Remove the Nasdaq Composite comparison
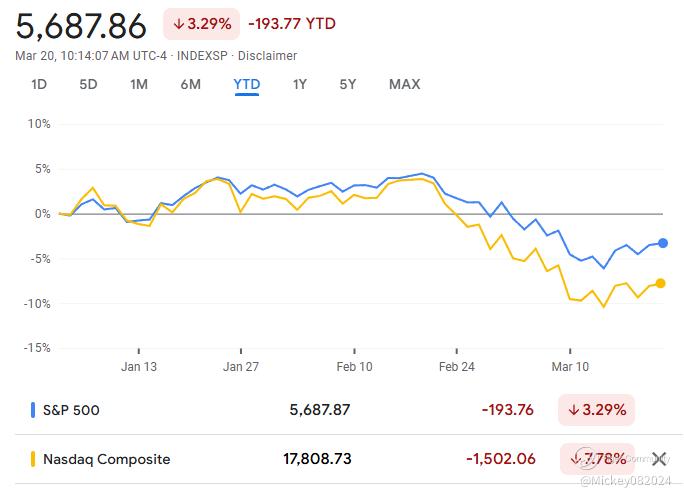 tap(659, 459)
